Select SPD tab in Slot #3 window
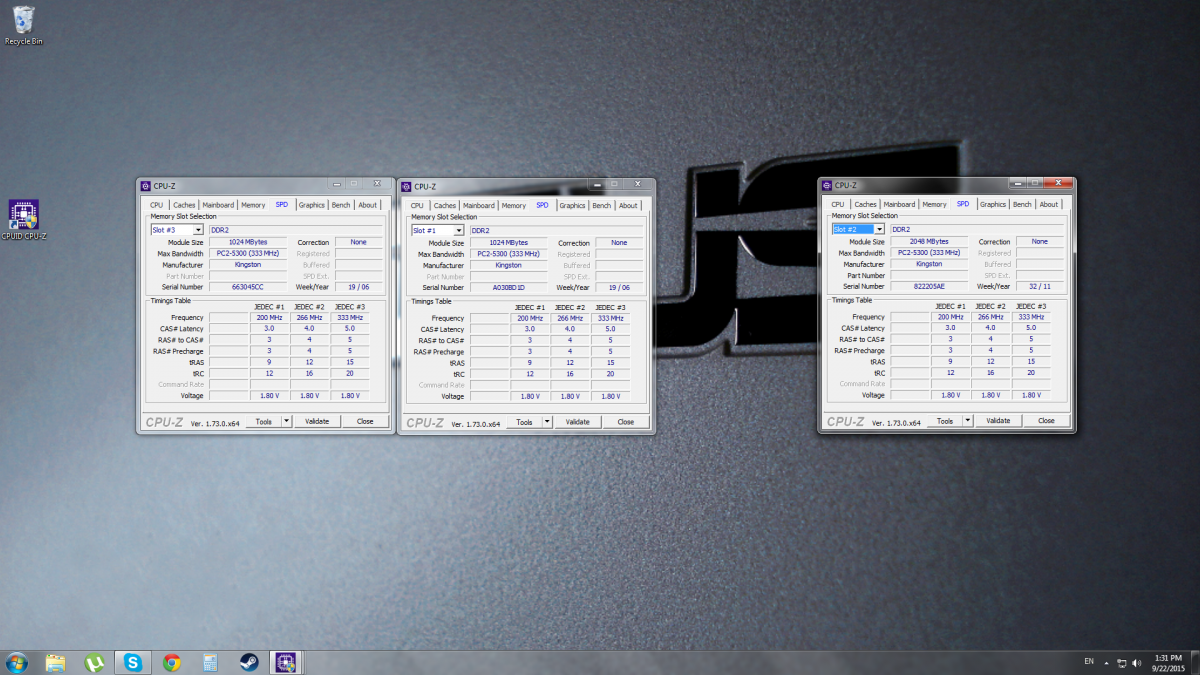The height and width of the screenshot is (675, 1200). coord(282,204)
